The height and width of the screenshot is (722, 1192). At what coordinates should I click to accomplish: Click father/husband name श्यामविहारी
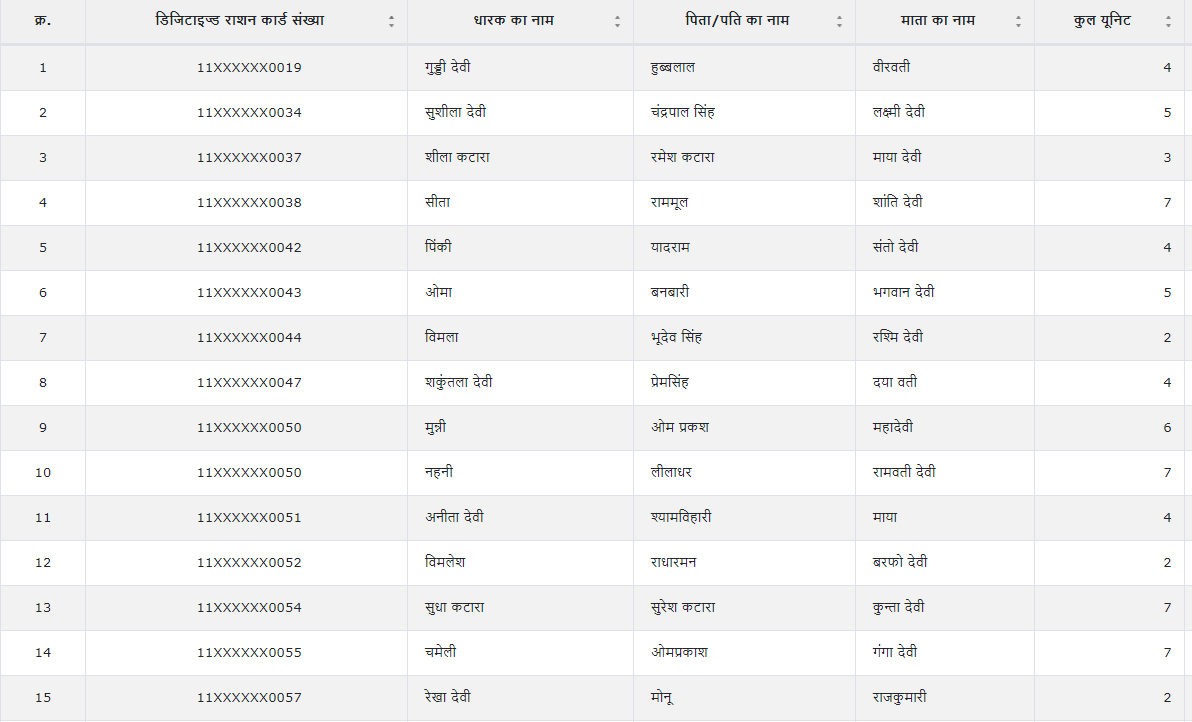[x=680, y=518]
